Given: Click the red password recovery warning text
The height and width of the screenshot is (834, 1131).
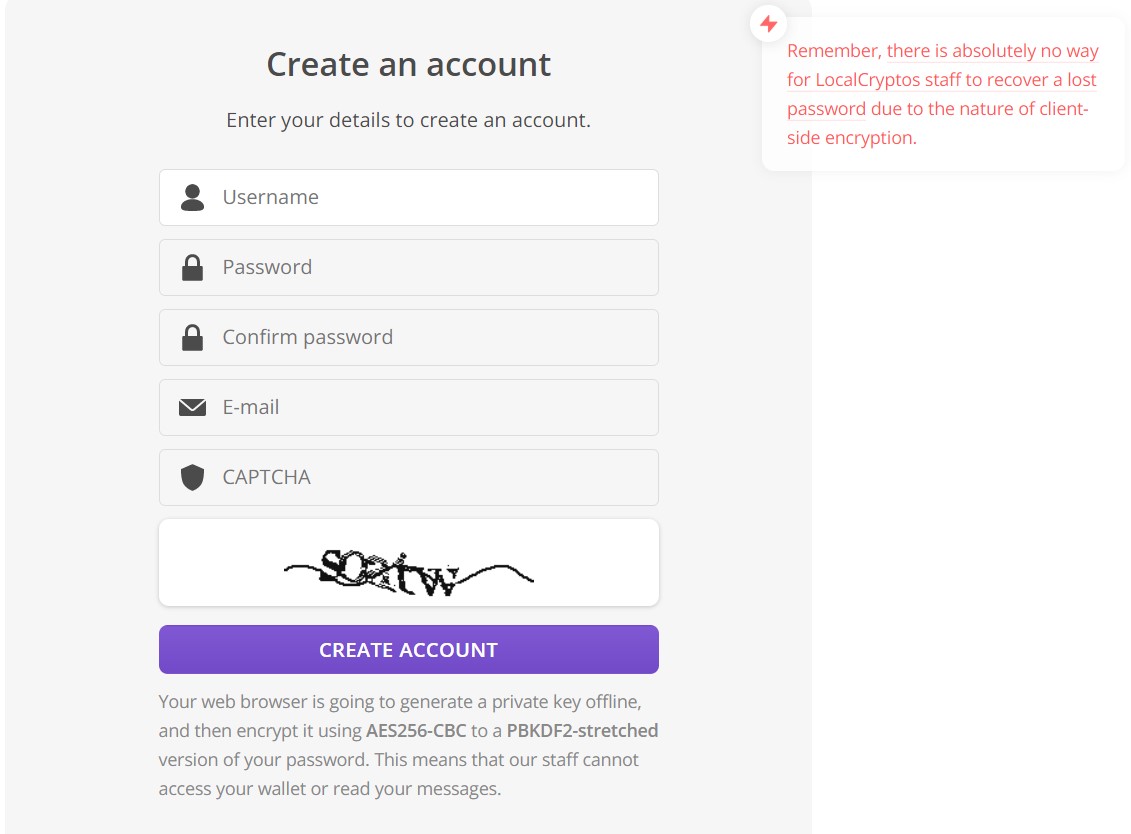Looking at the screenshot, I should coord(942,95).
